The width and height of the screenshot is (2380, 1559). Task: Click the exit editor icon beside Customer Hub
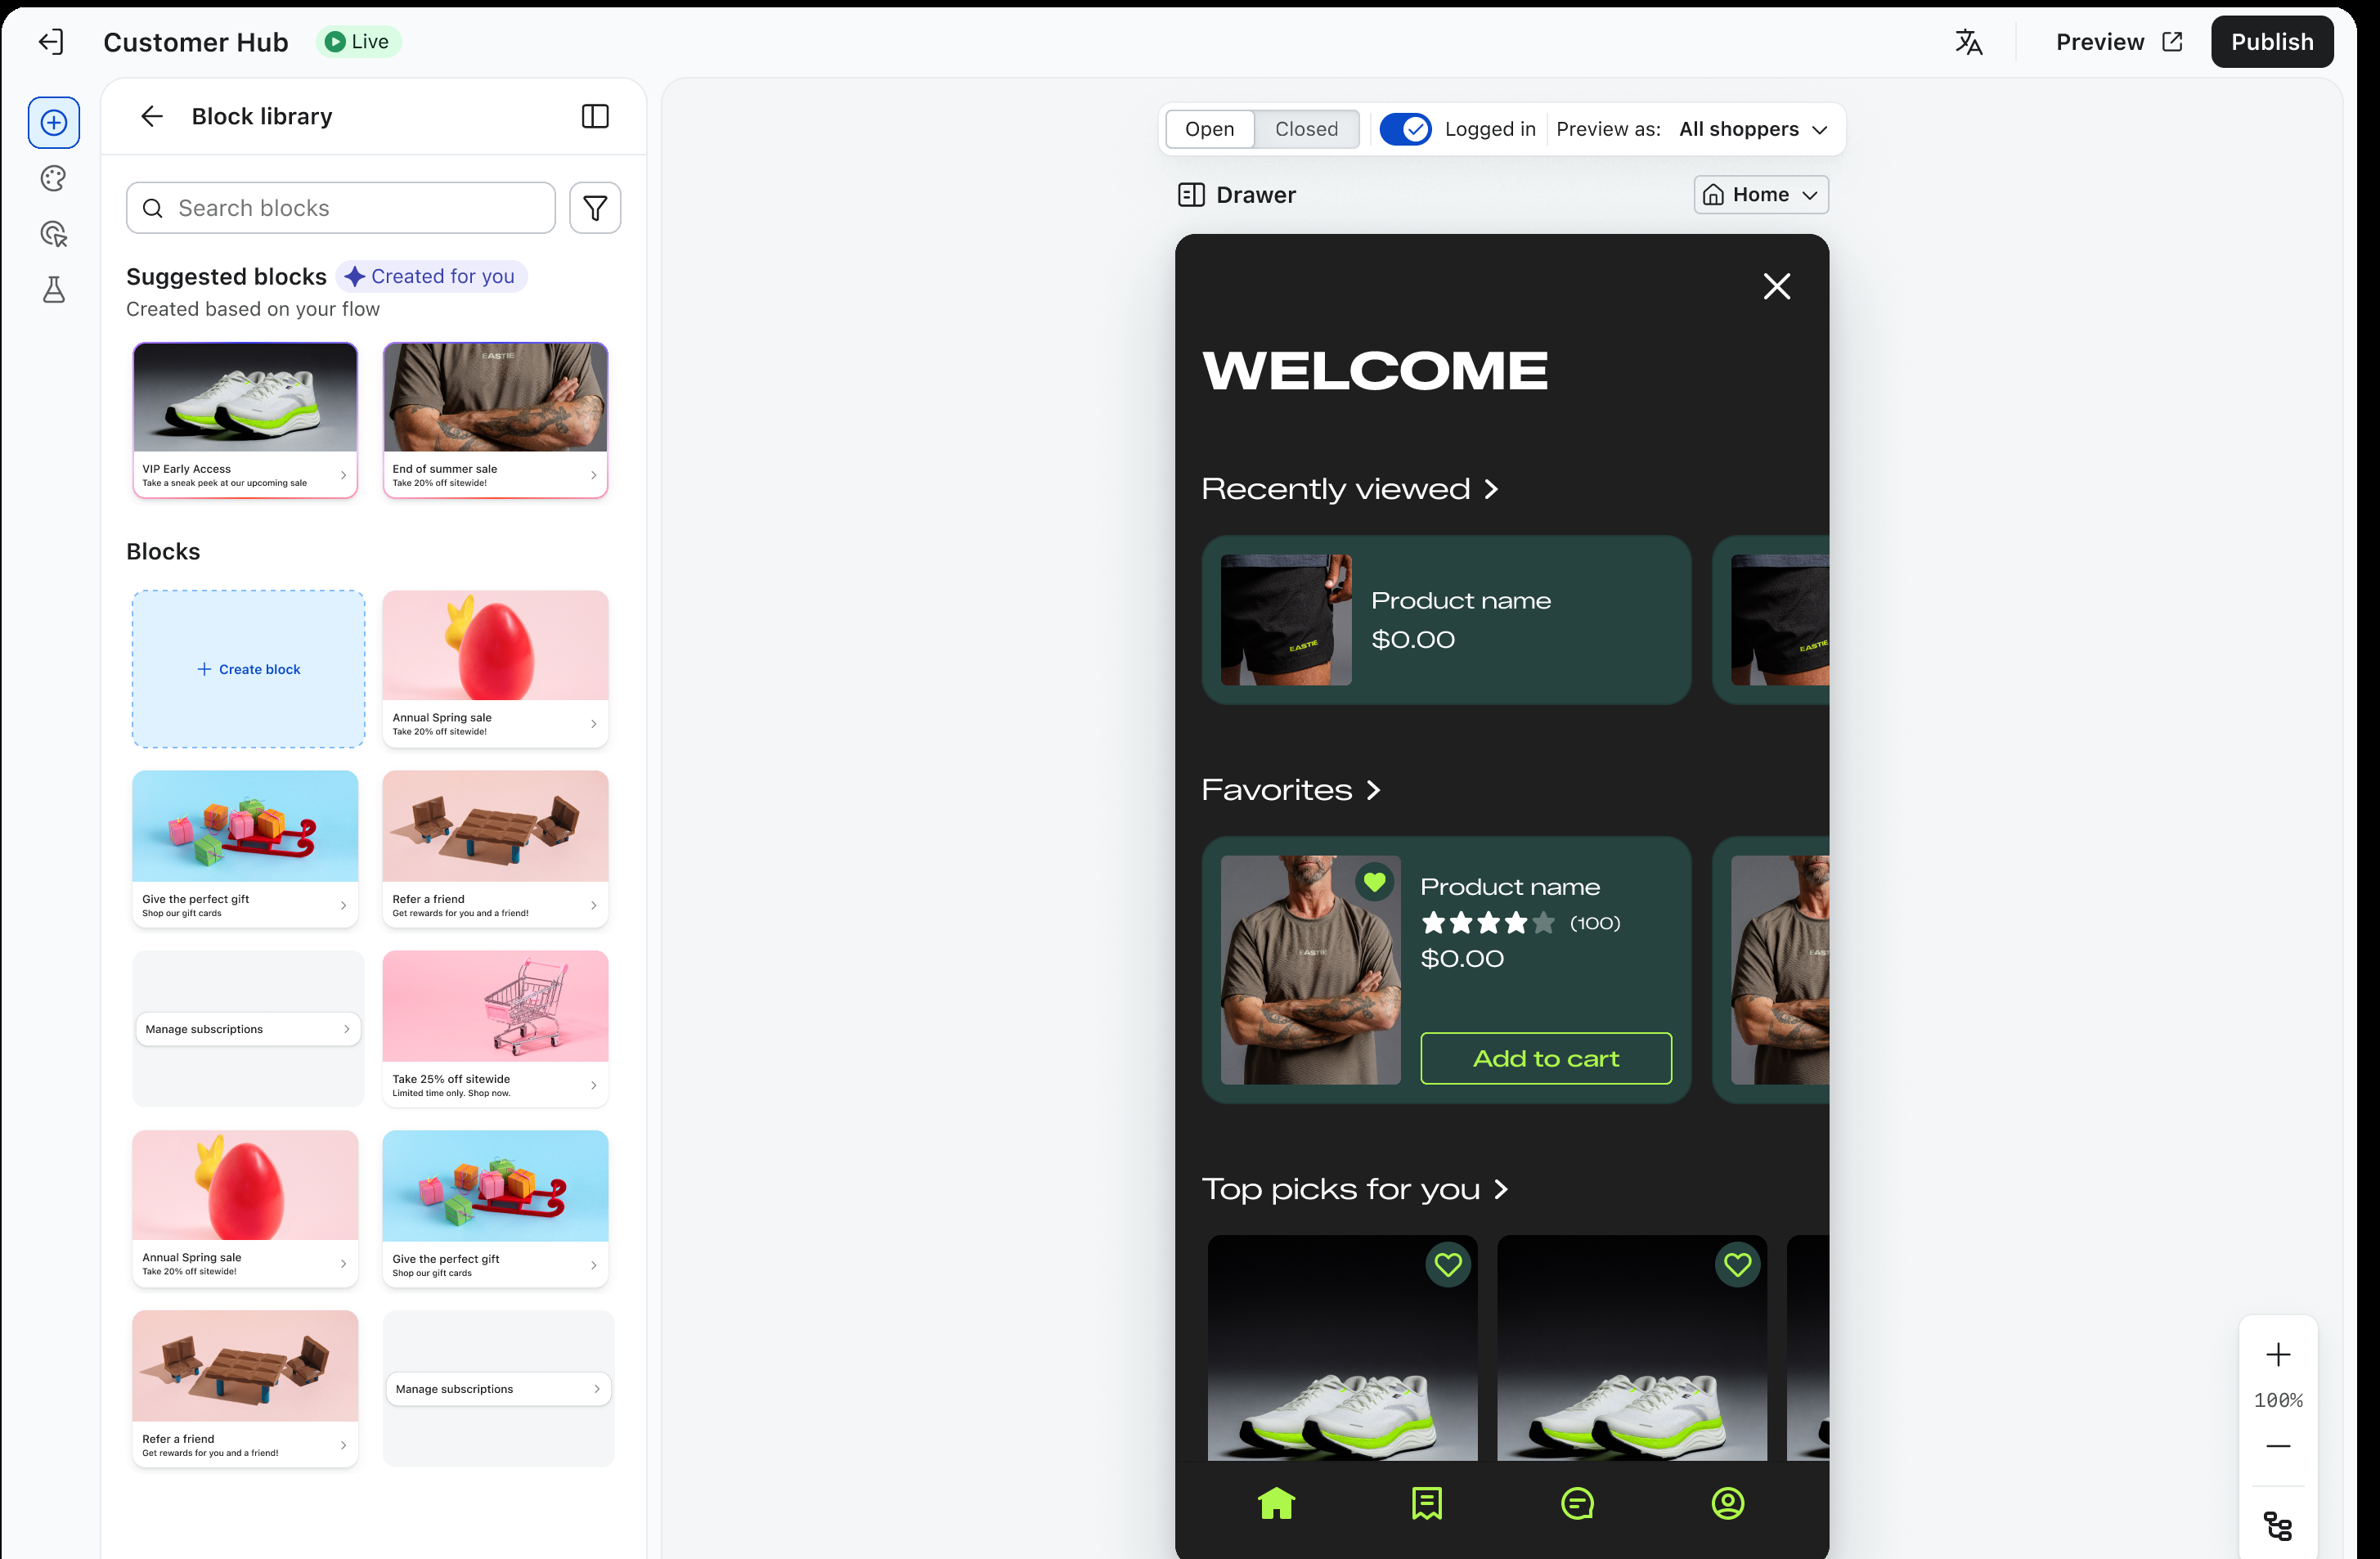coord(51,42)
